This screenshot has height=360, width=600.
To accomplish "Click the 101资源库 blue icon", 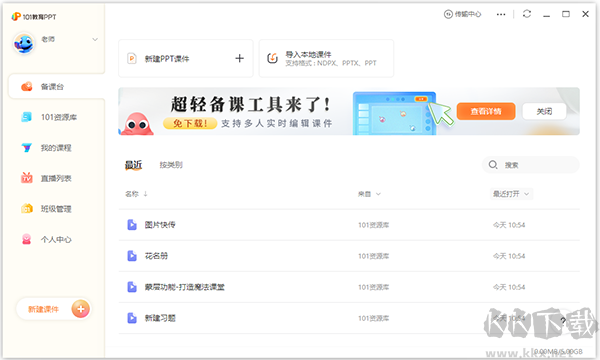I will [26, 117].
